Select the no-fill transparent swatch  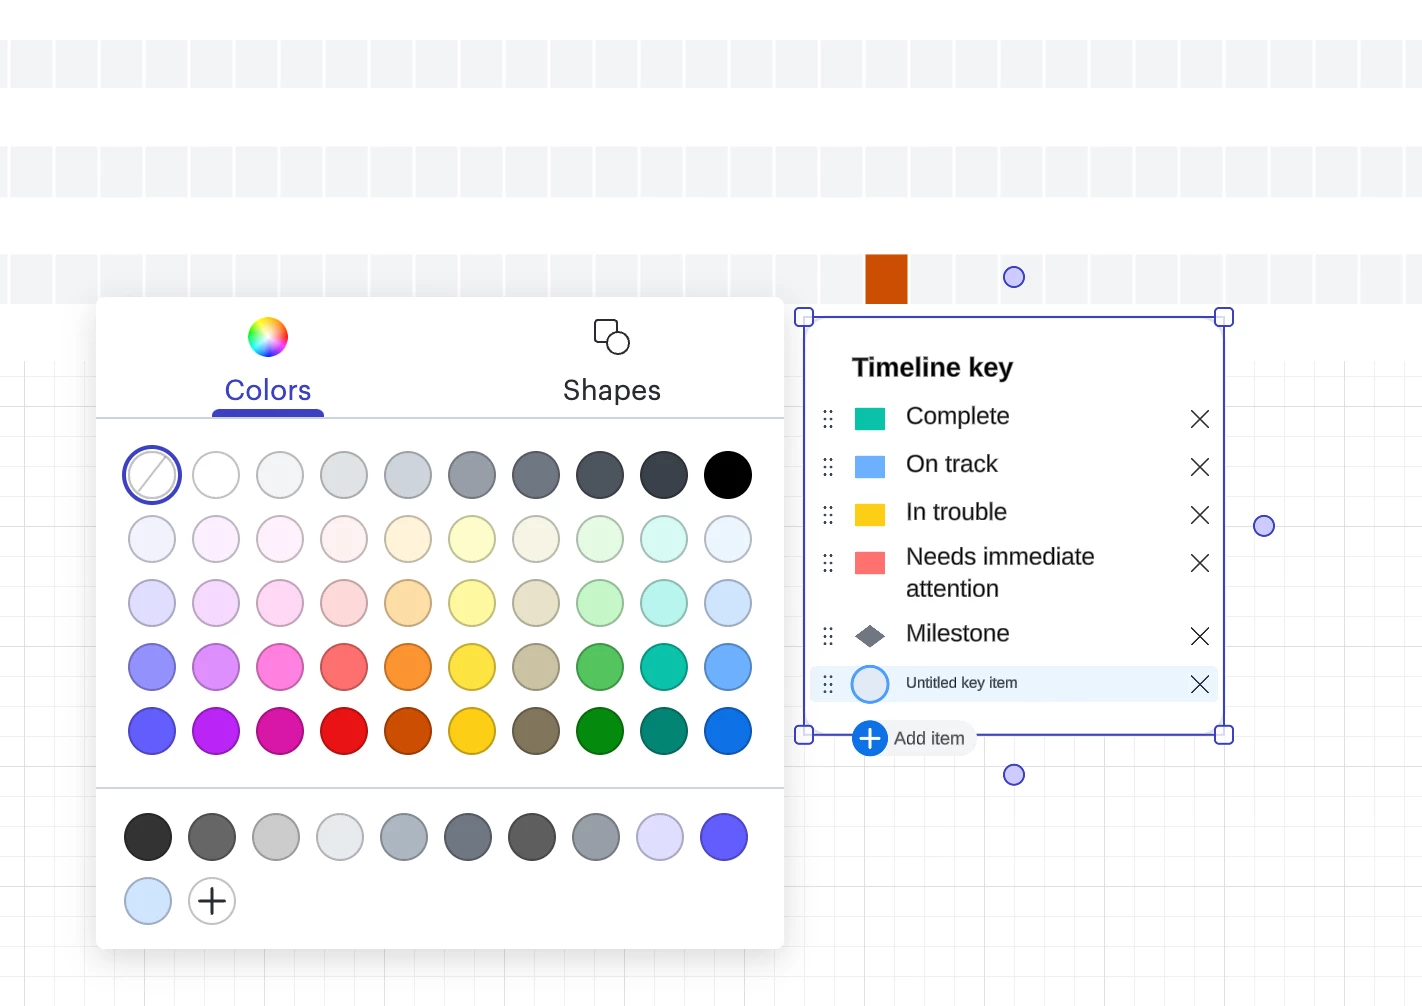(x=152, y=475)
